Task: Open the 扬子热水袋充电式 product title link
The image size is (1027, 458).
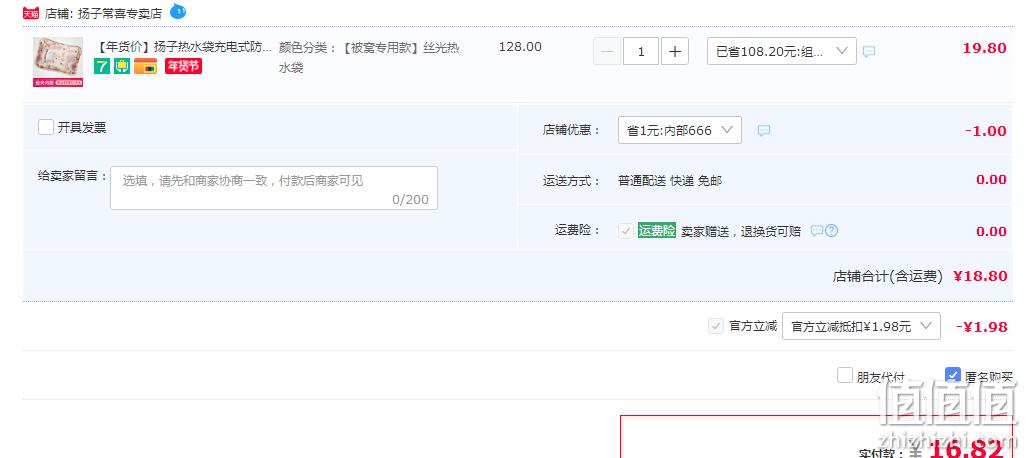Action: point(183,47)
